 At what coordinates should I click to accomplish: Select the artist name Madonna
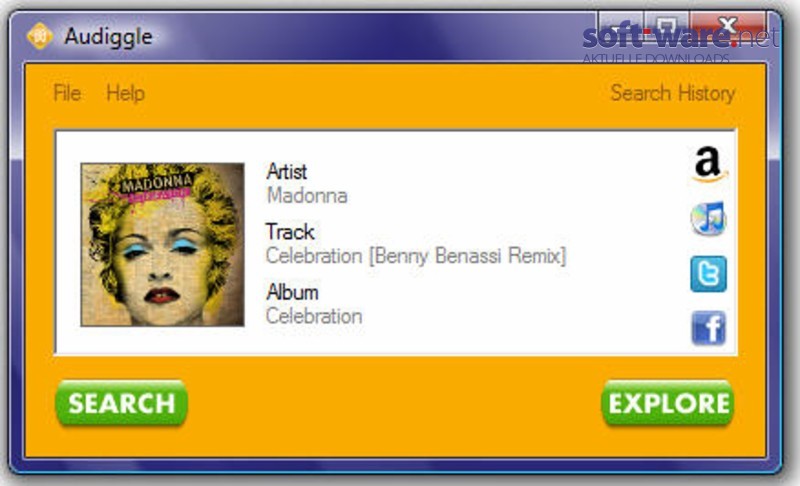307,196
